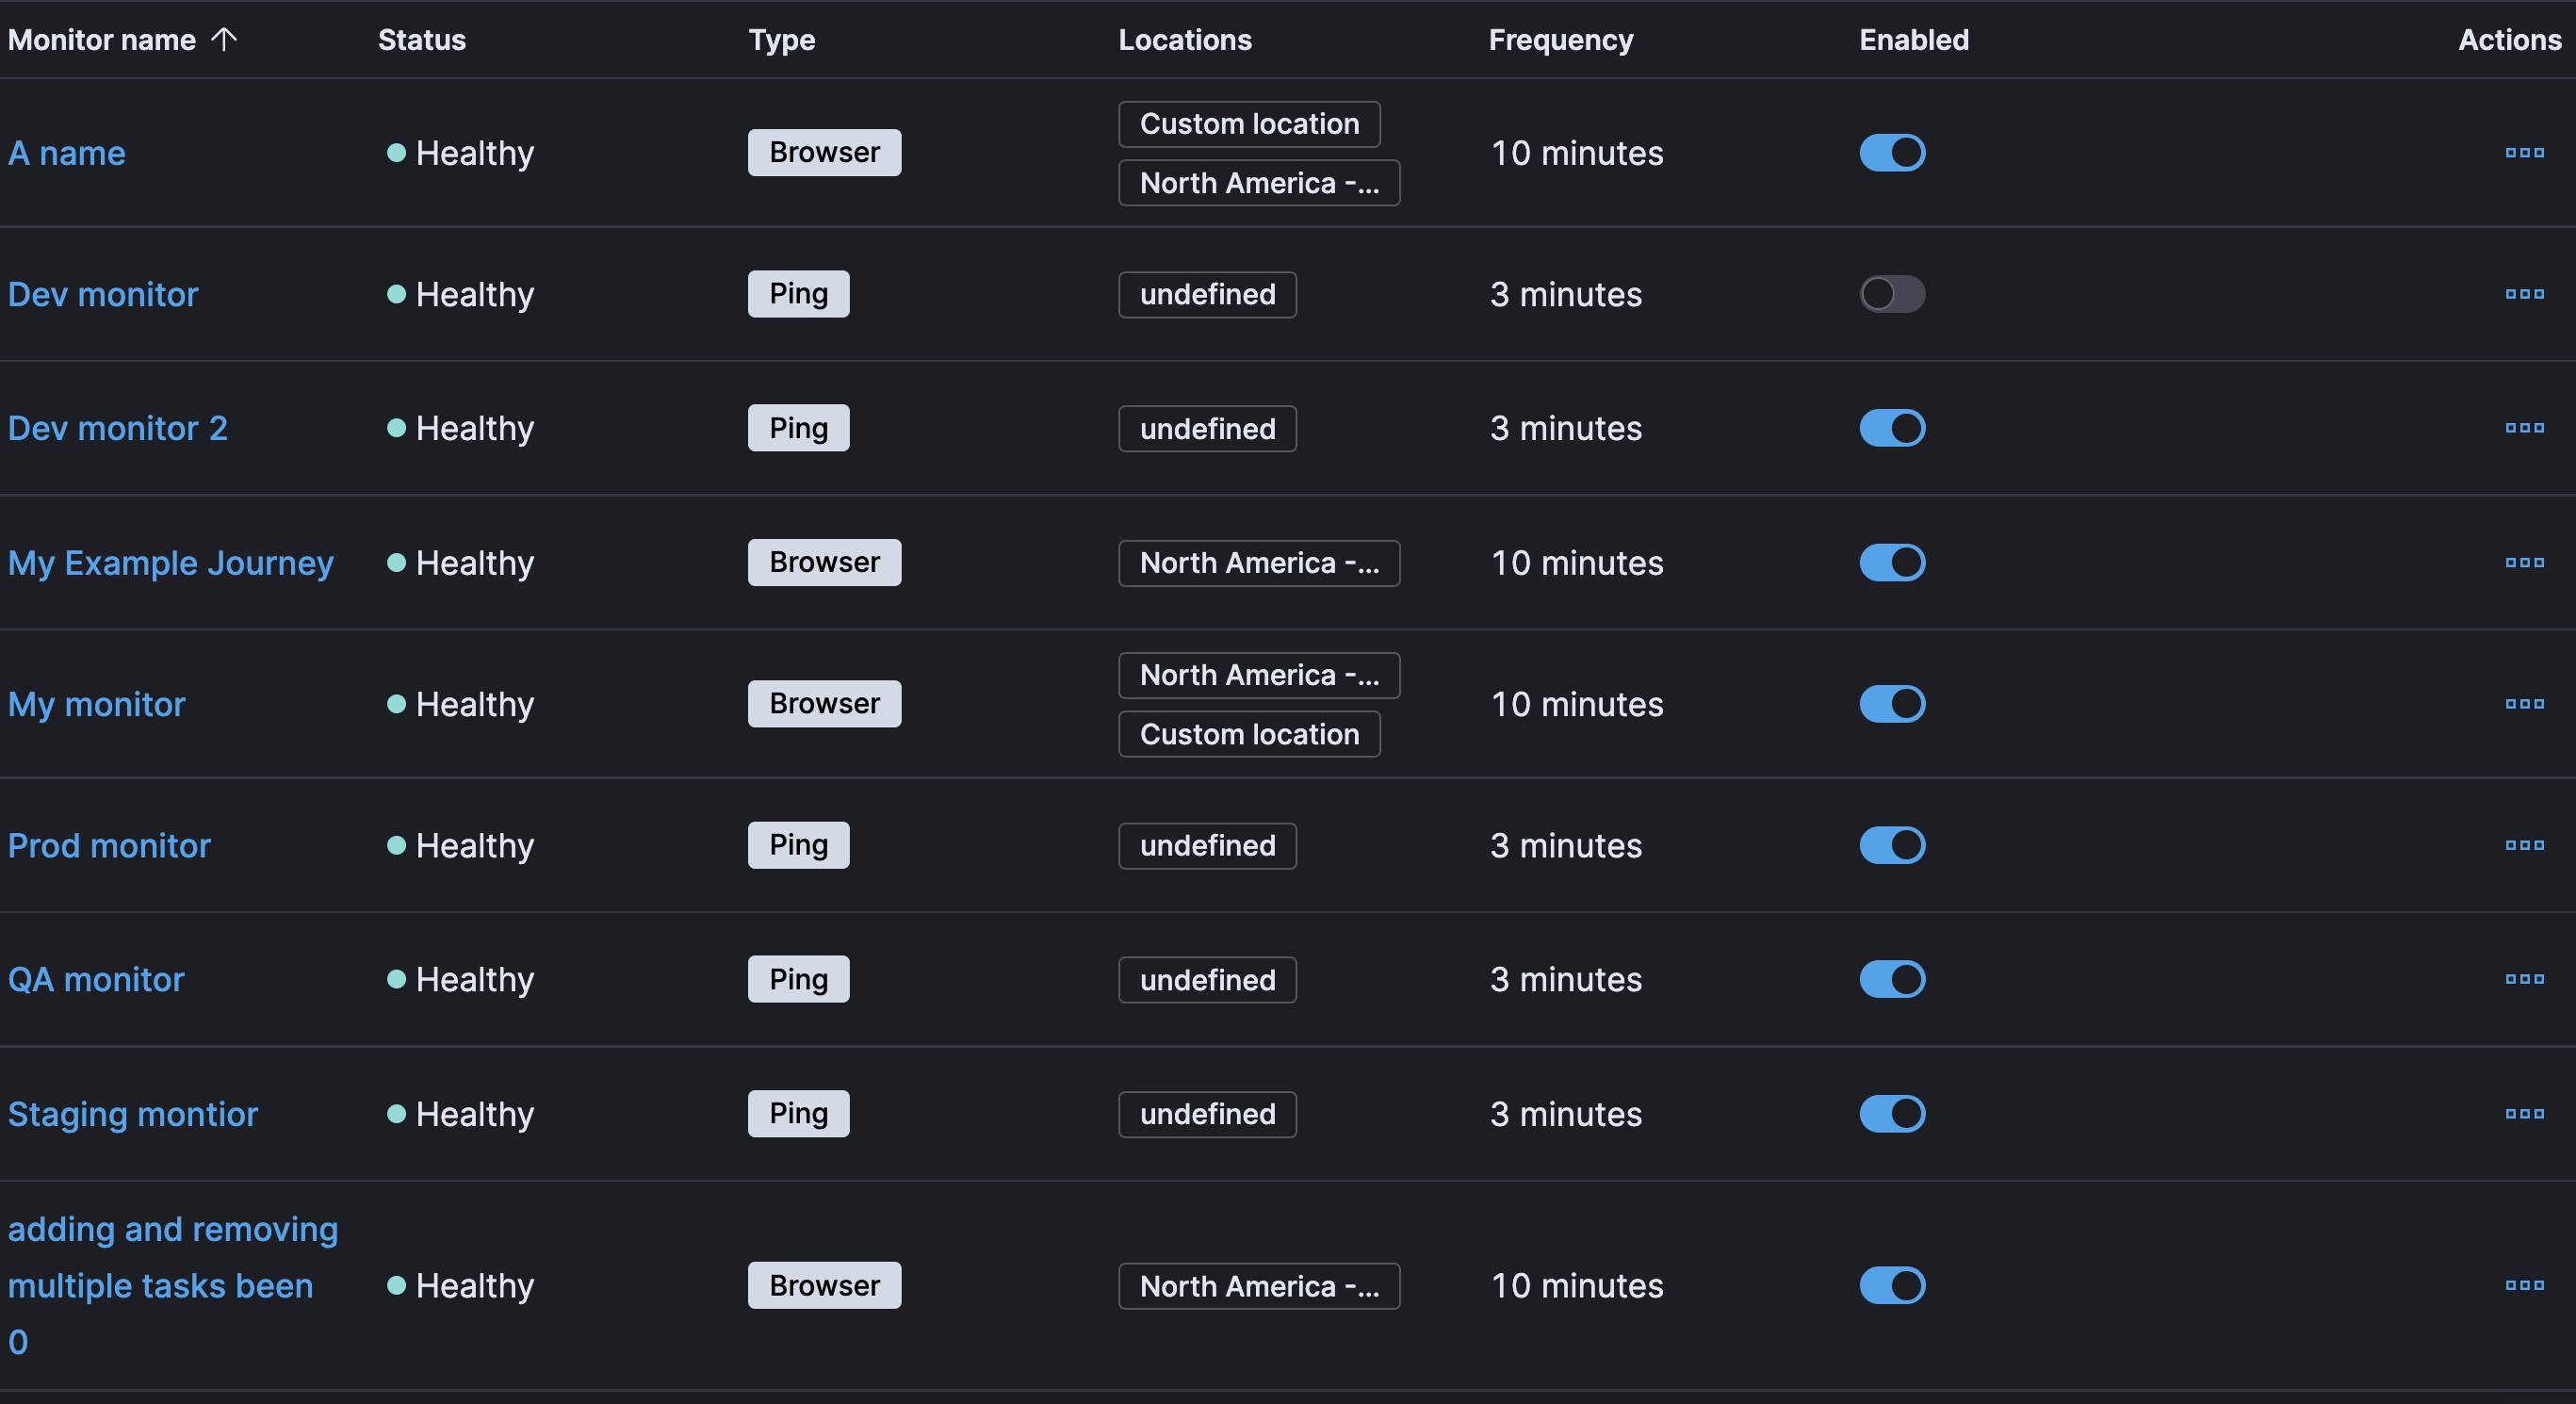Viewport: 2576px width, 1404px height.
Task: Open the actions menu for Dev monitor
Action: 2524,293
